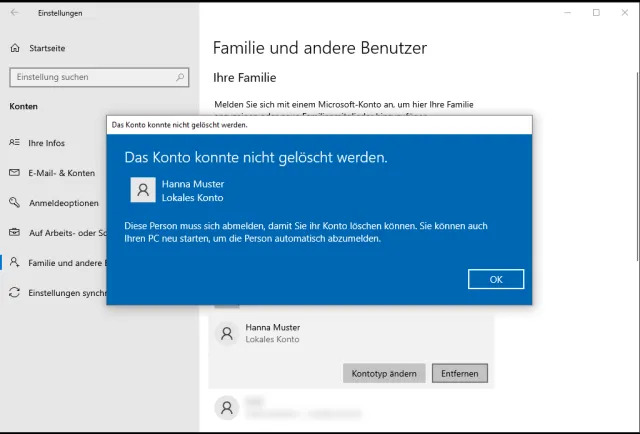Click the person icon beside Familie

click(x=14, y=262)
